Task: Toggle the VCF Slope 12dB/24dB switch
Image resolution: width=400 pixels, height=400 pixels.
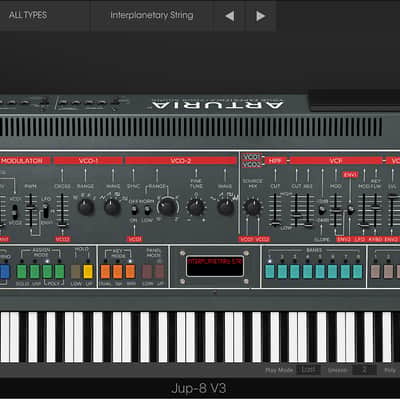Action: coord(322,210)
